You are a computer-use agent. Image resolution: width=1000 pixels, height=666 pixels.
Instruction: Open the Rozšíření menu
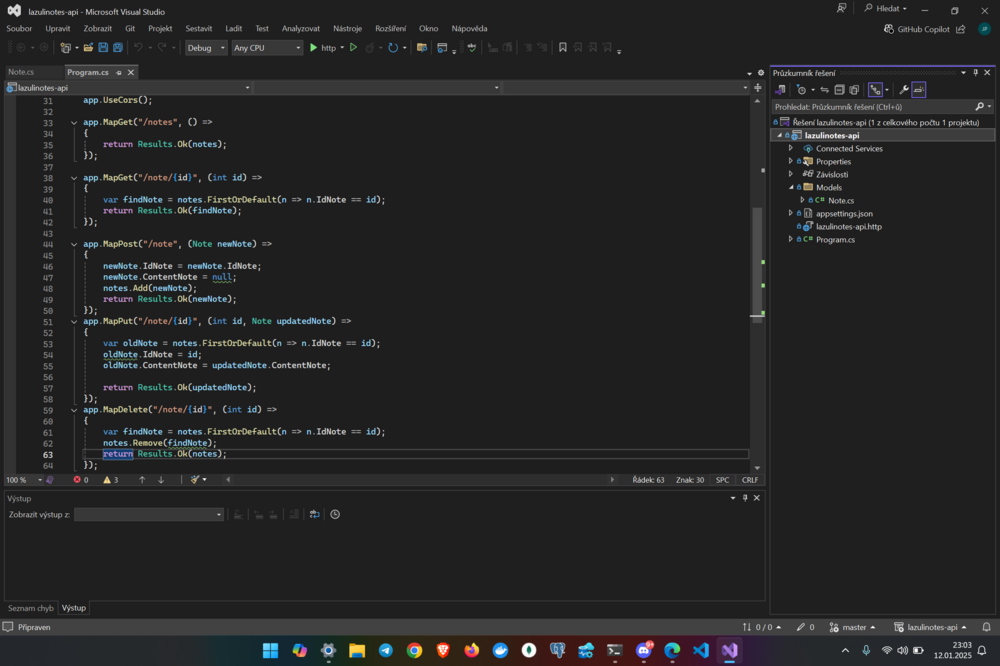coord(390,29)
